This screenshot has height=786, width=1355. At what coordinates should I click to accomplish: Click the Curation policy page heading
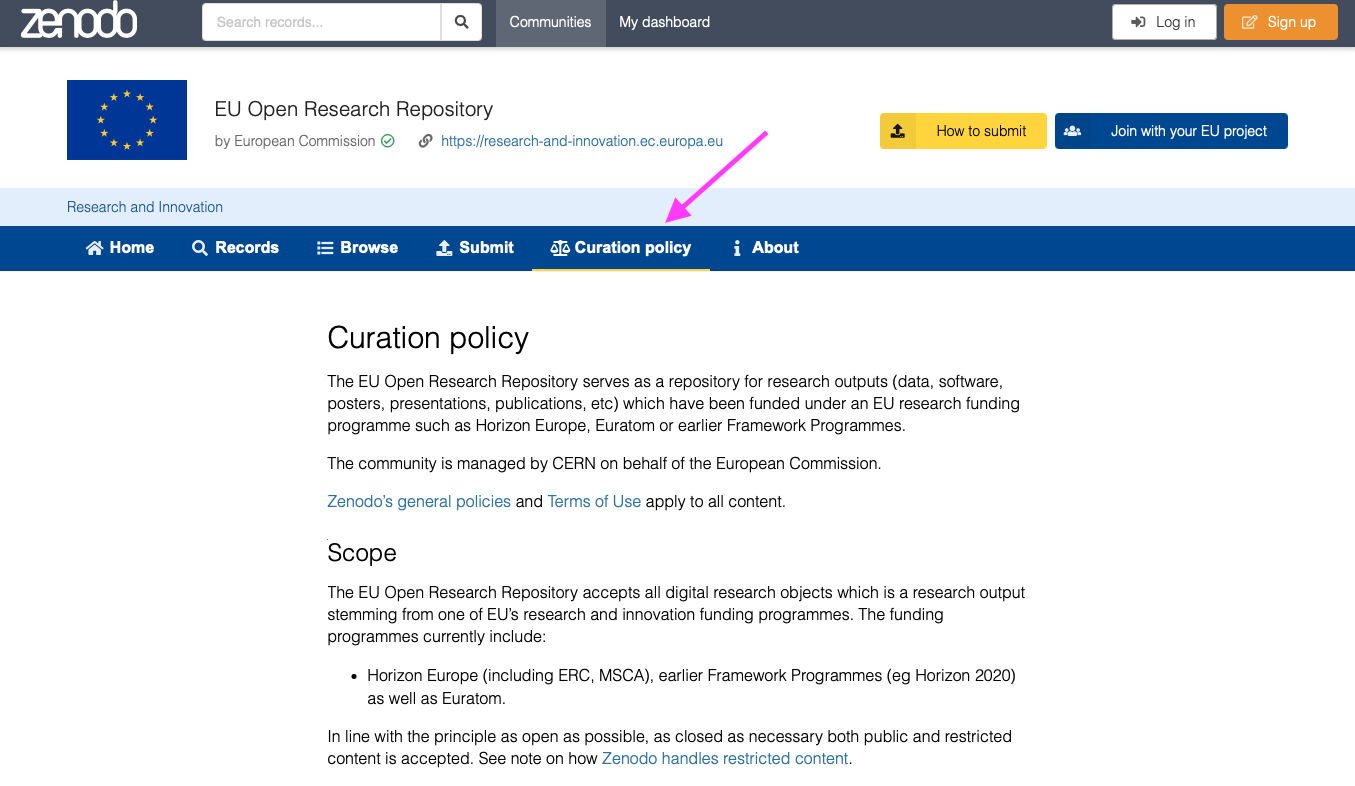[428, 338]
